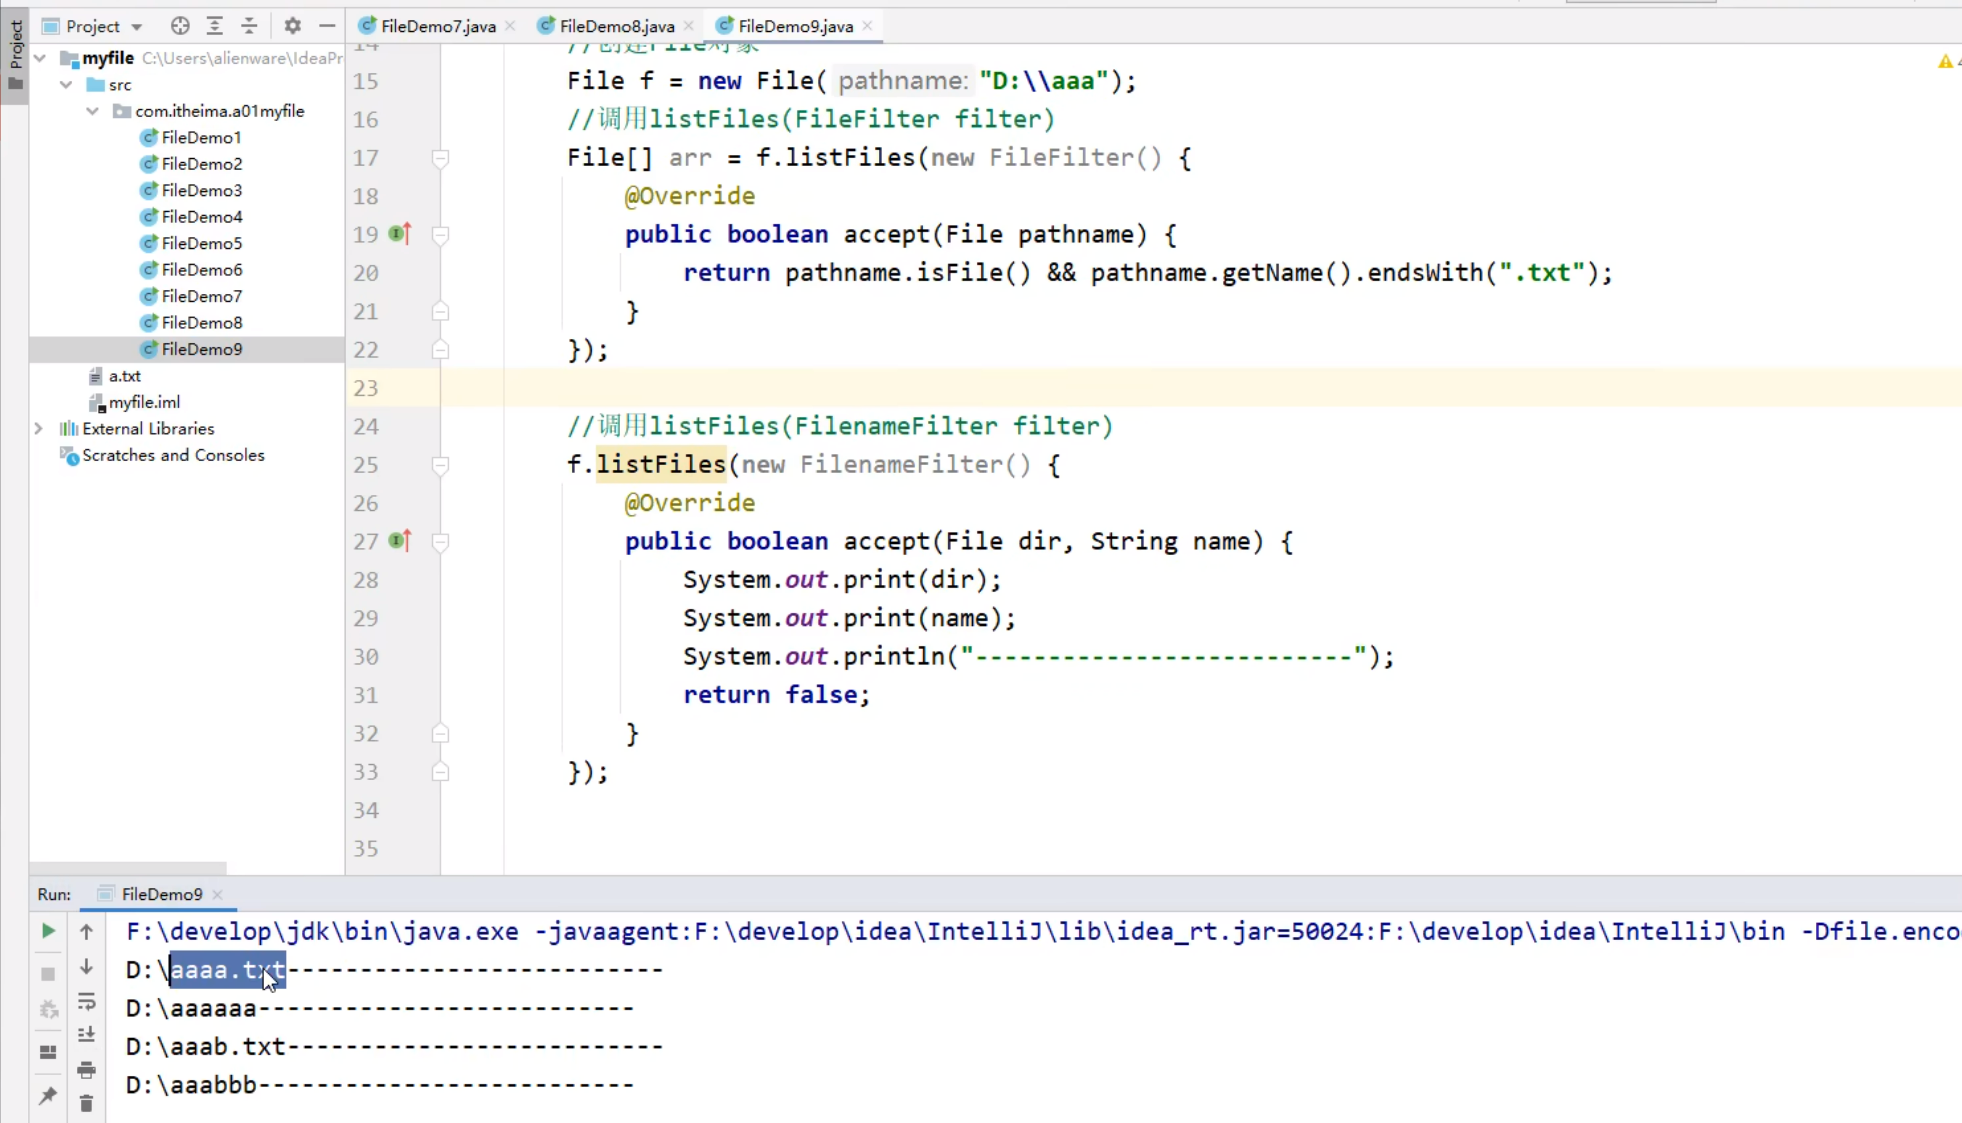The width and height of the screenshot is (1962, 1123).
Task: Rerun the FileDemo9 application
Action: [48, 931]
